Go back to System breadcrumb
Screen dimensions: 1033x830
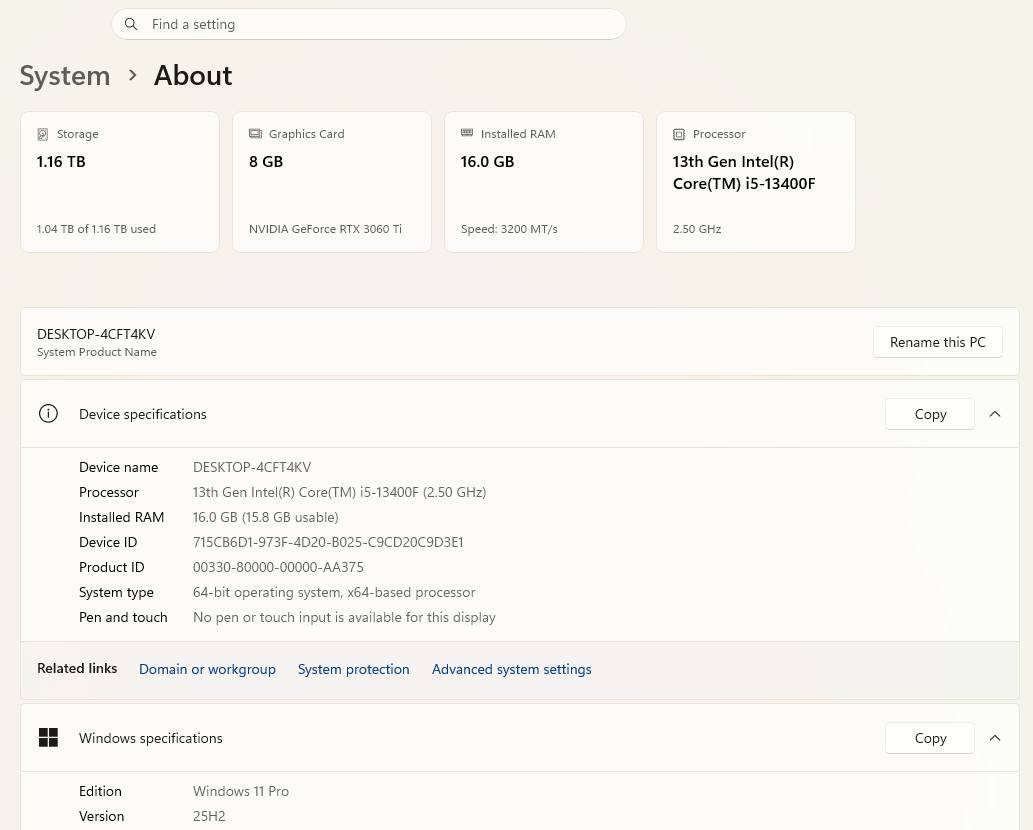pyautogui.click(x=65, y=75)
